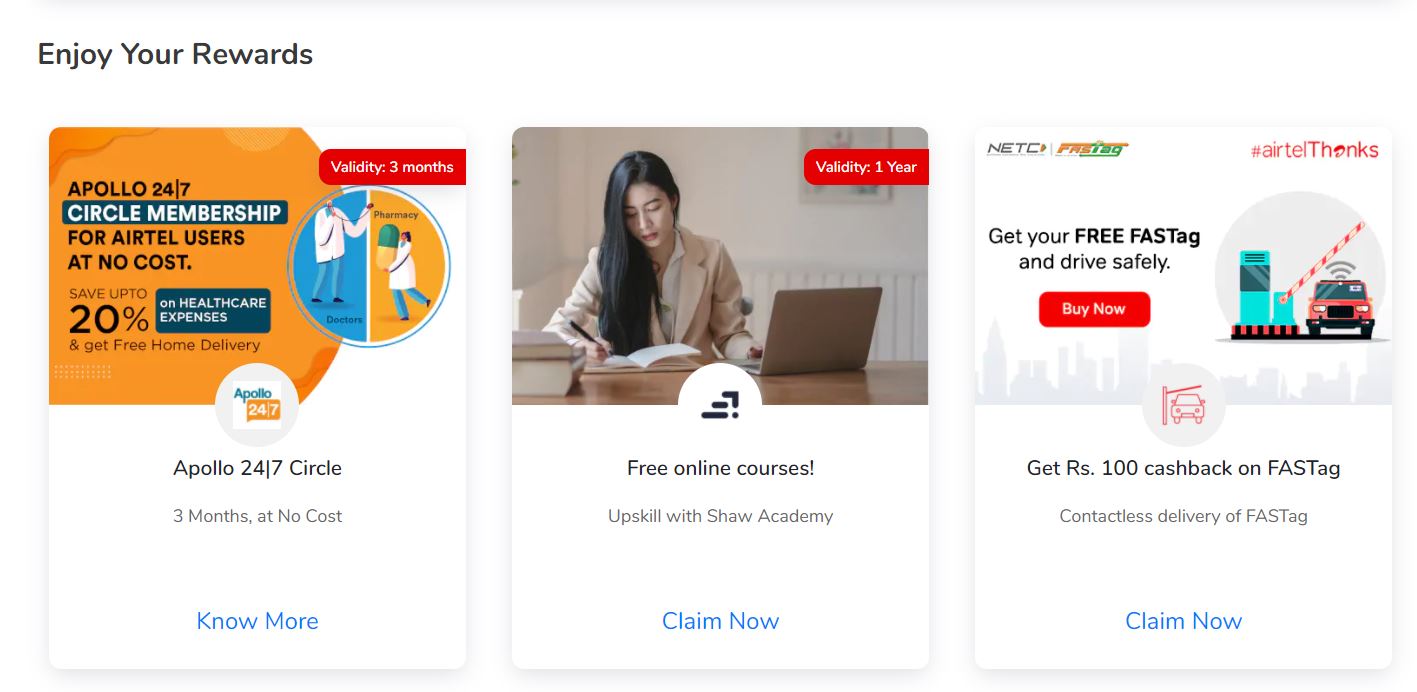Open the Apollo Circle Membership banner image

257,266
